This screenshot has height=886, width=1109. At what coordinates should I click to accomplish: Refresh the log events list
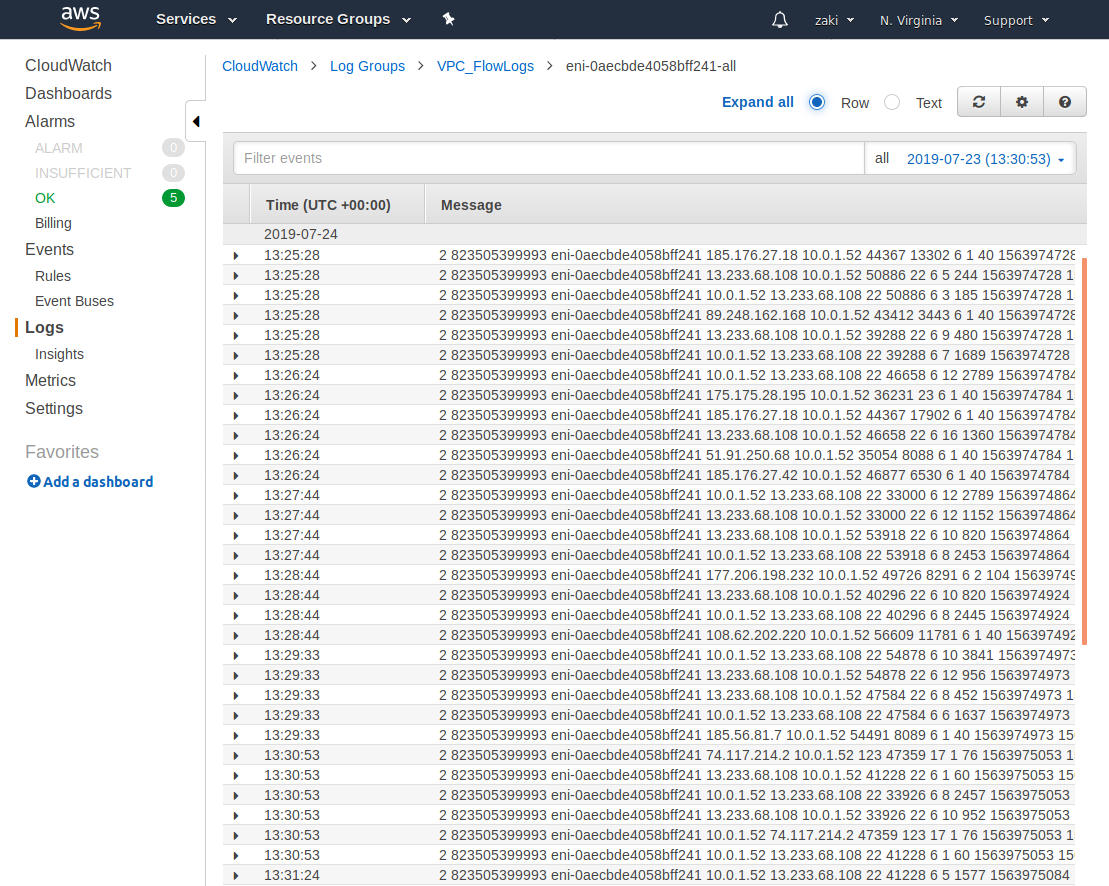click(x=979, y=102)
